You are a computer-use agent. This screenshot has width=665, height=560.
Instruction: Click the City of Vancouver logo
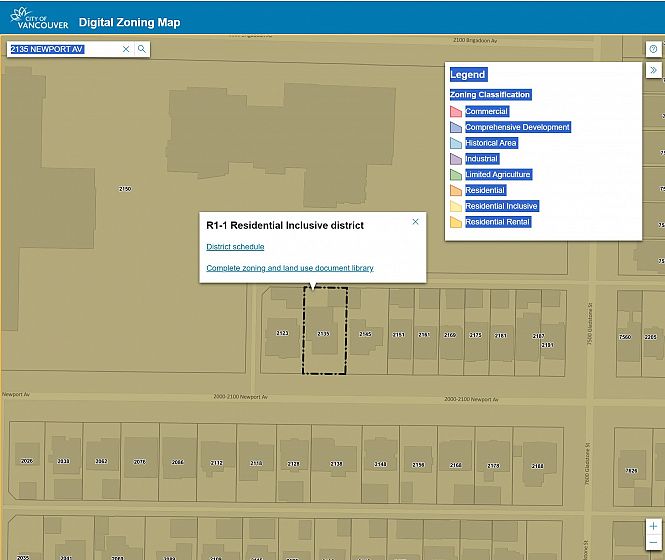tap(39, 18)
